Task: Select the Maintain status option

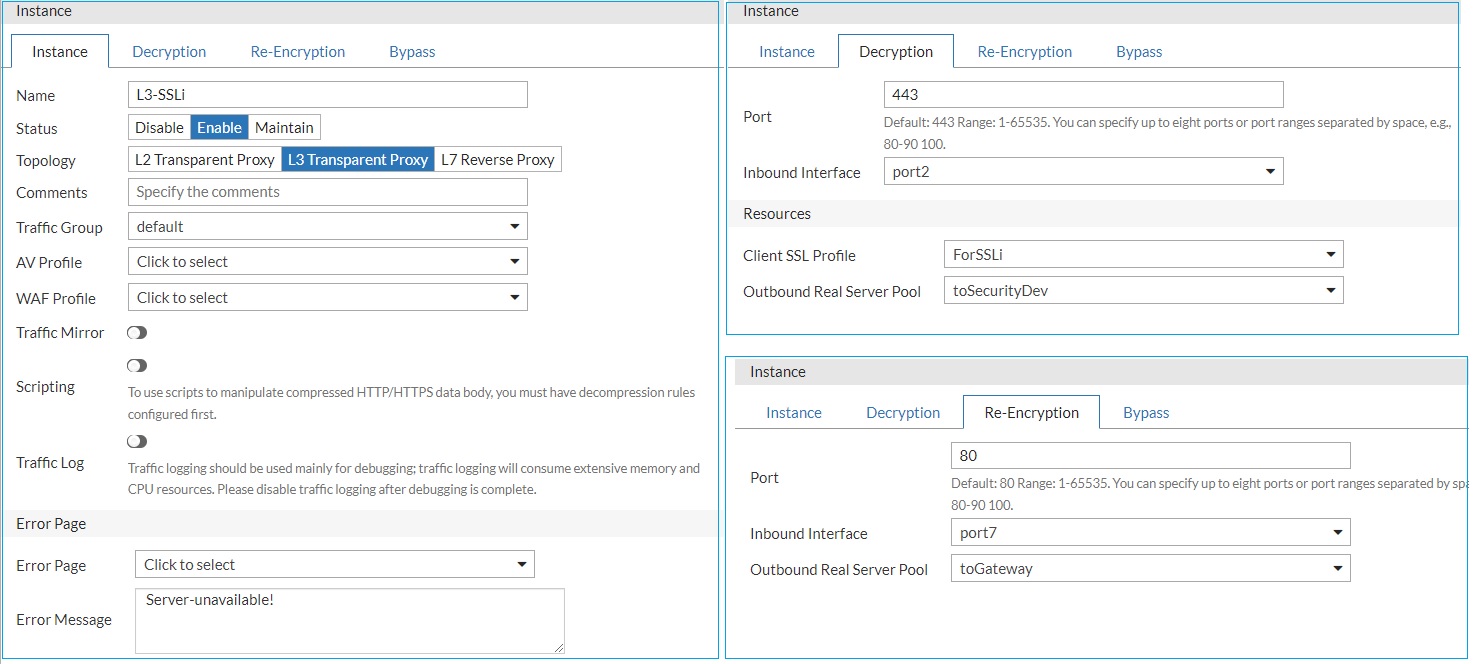Action: 284,128
